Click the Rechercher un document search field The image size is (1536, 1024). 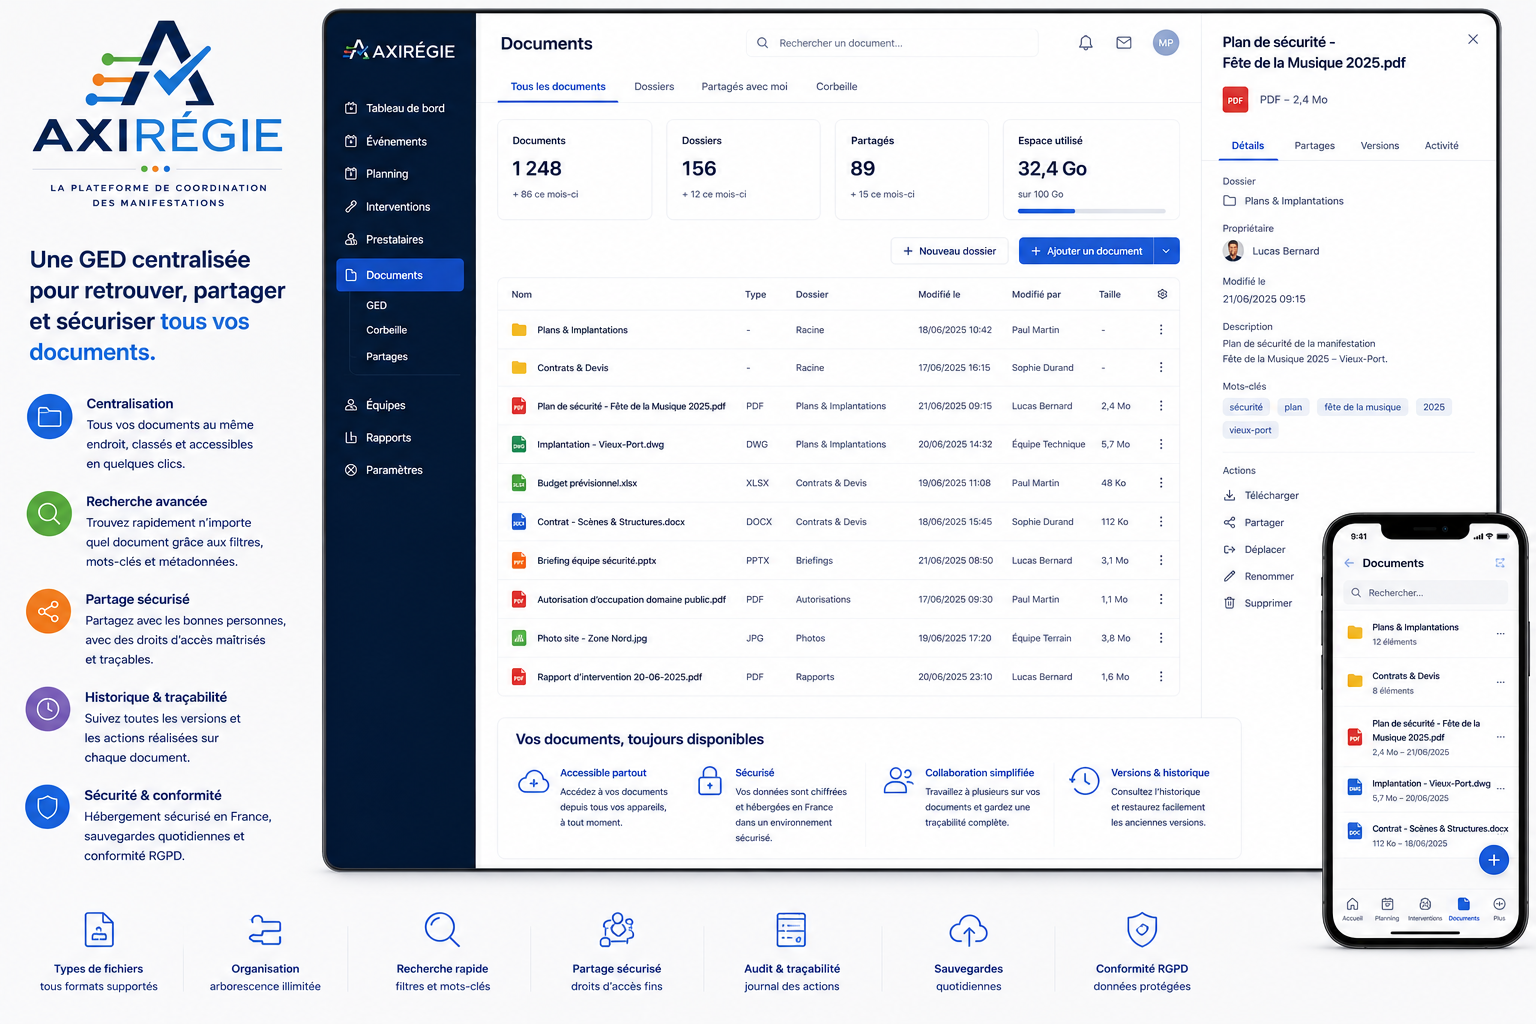coord(892,43)
